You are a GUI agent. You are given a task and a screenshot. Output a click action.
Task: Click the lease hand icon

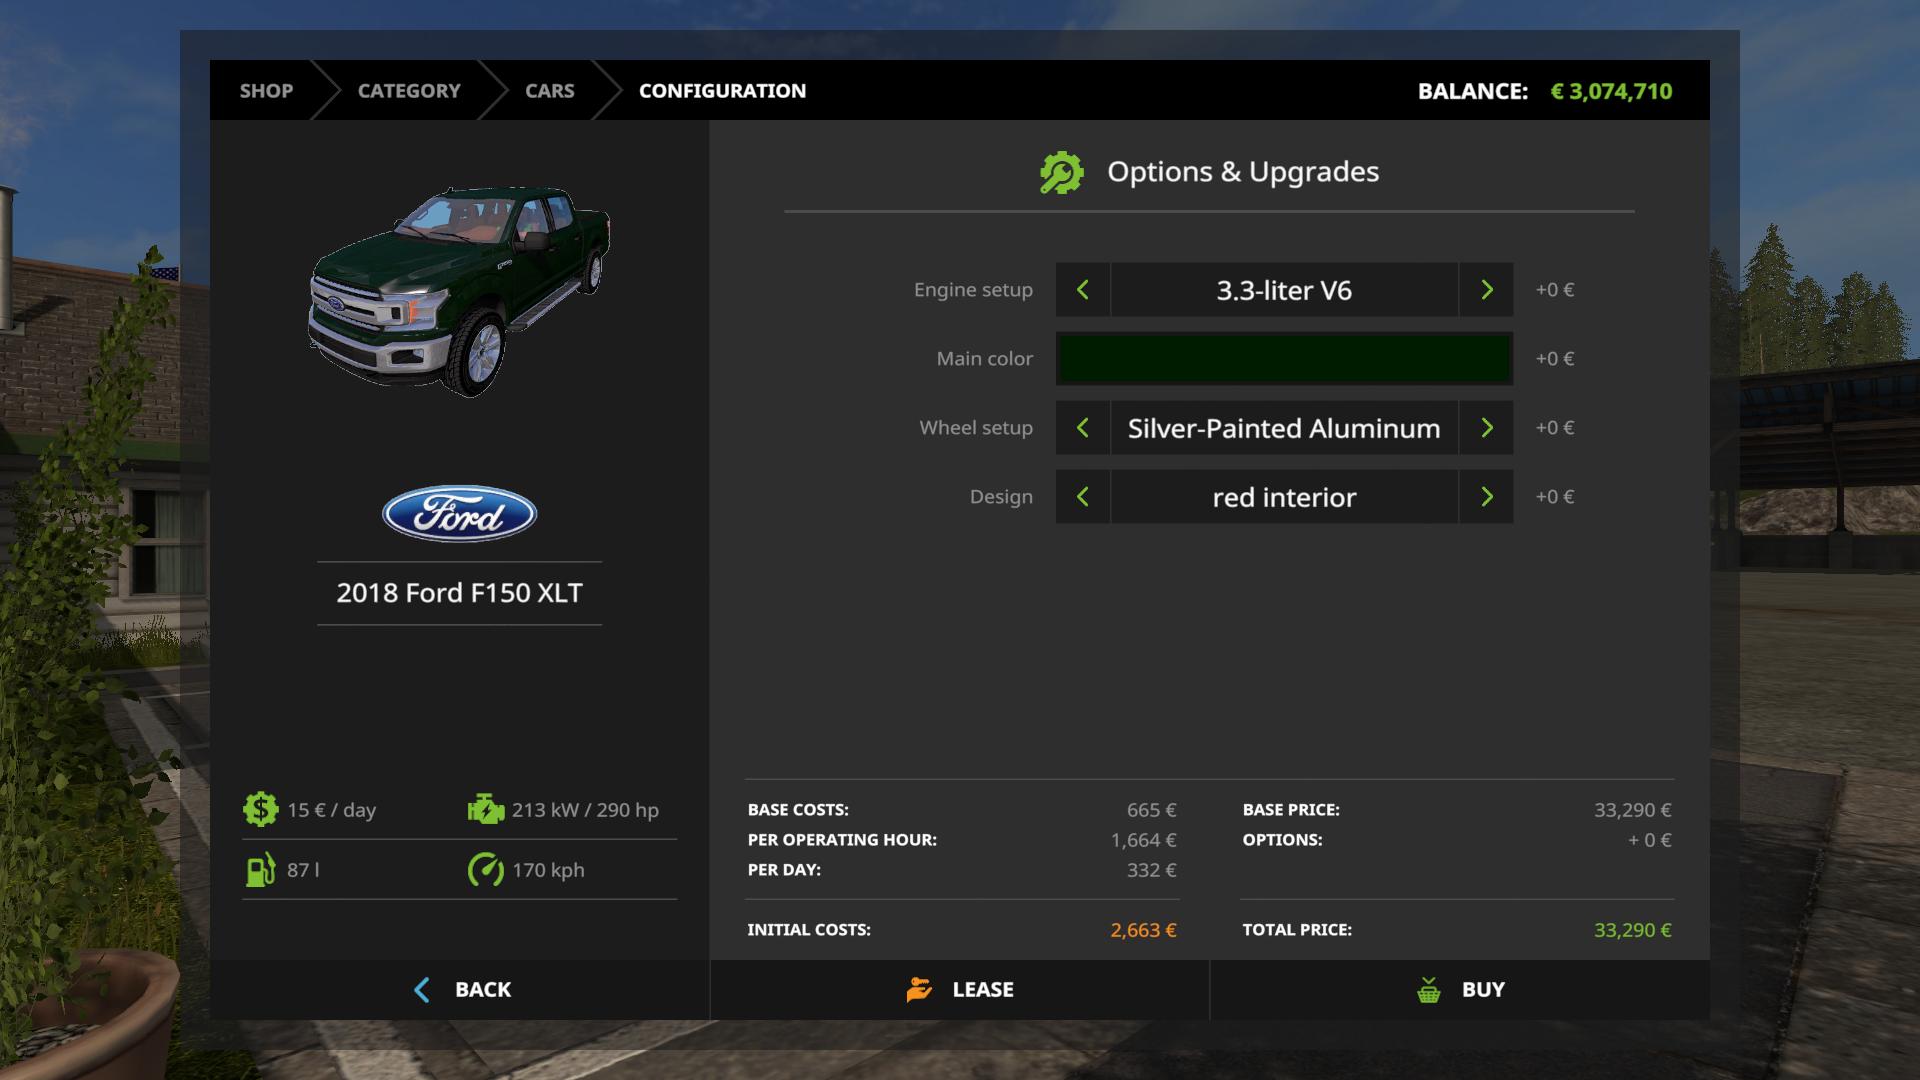919,989
